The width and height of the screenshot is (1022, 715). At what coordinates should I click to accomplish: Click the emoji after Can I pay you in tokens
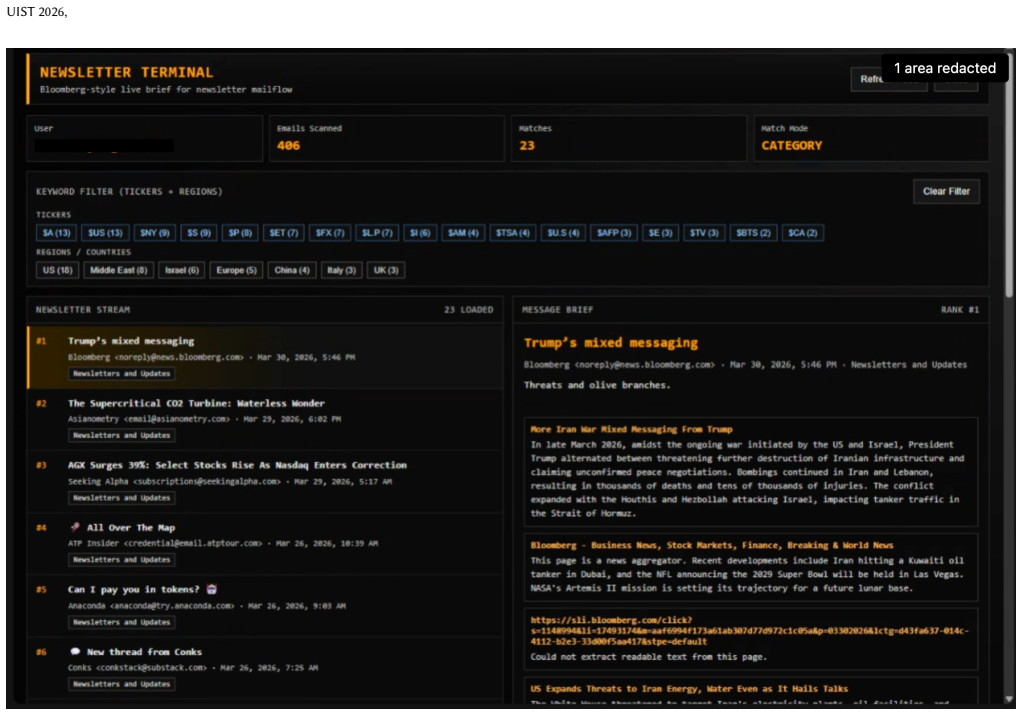pos(212,589)
